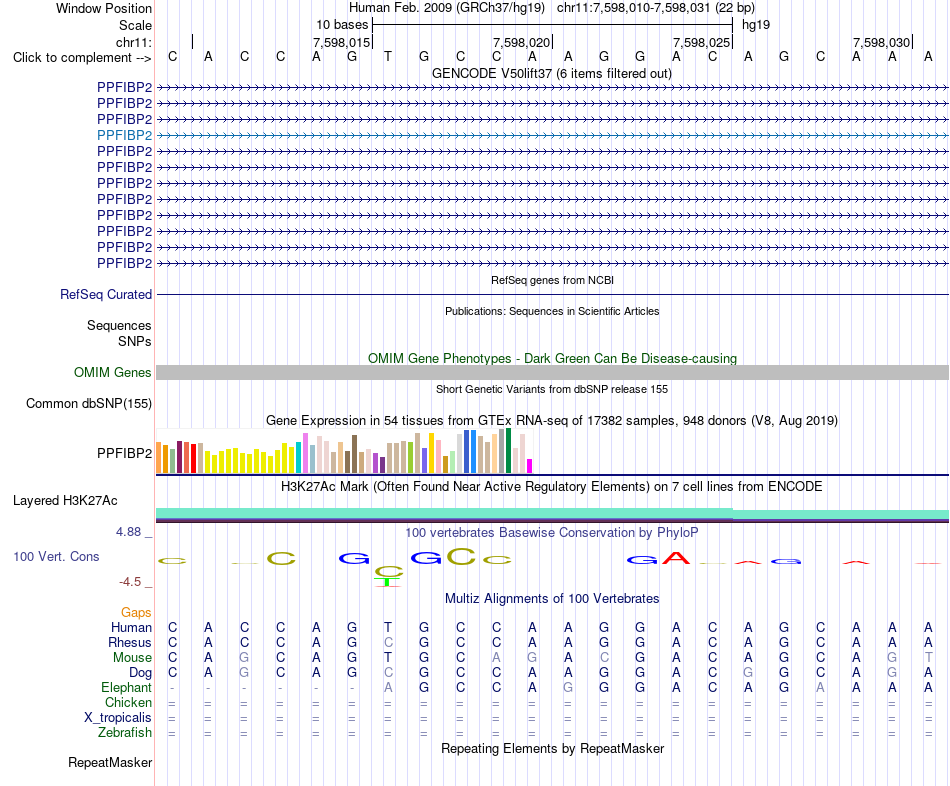This screenshot has width=950, height=786.
Task: Click 'Gene Expression in 54 tissues' GTEx title
Action: [552, 421]
